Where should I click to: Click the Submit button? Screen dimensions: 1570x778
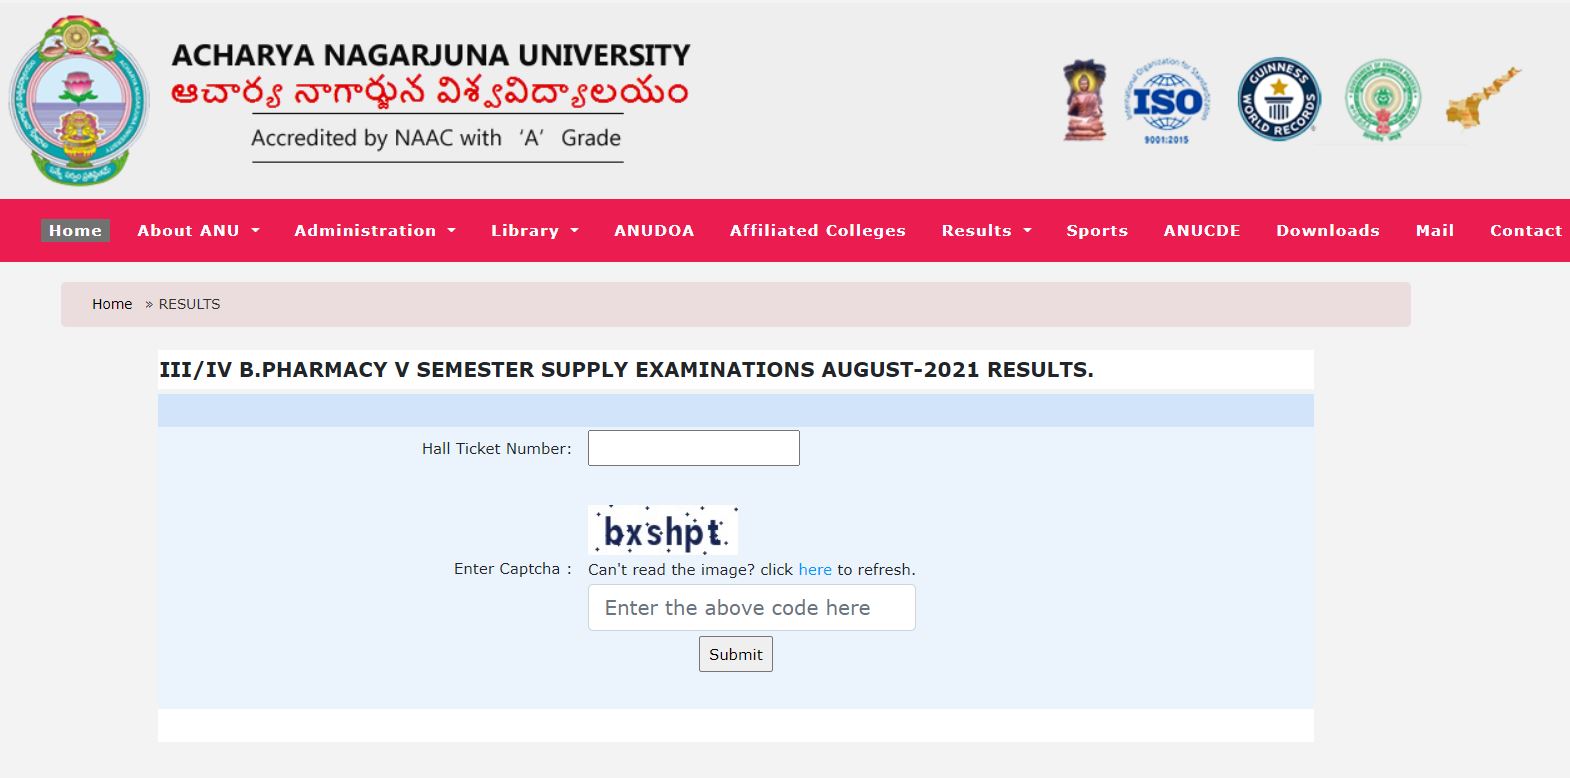pyautogui.click(x=736, y=654)
